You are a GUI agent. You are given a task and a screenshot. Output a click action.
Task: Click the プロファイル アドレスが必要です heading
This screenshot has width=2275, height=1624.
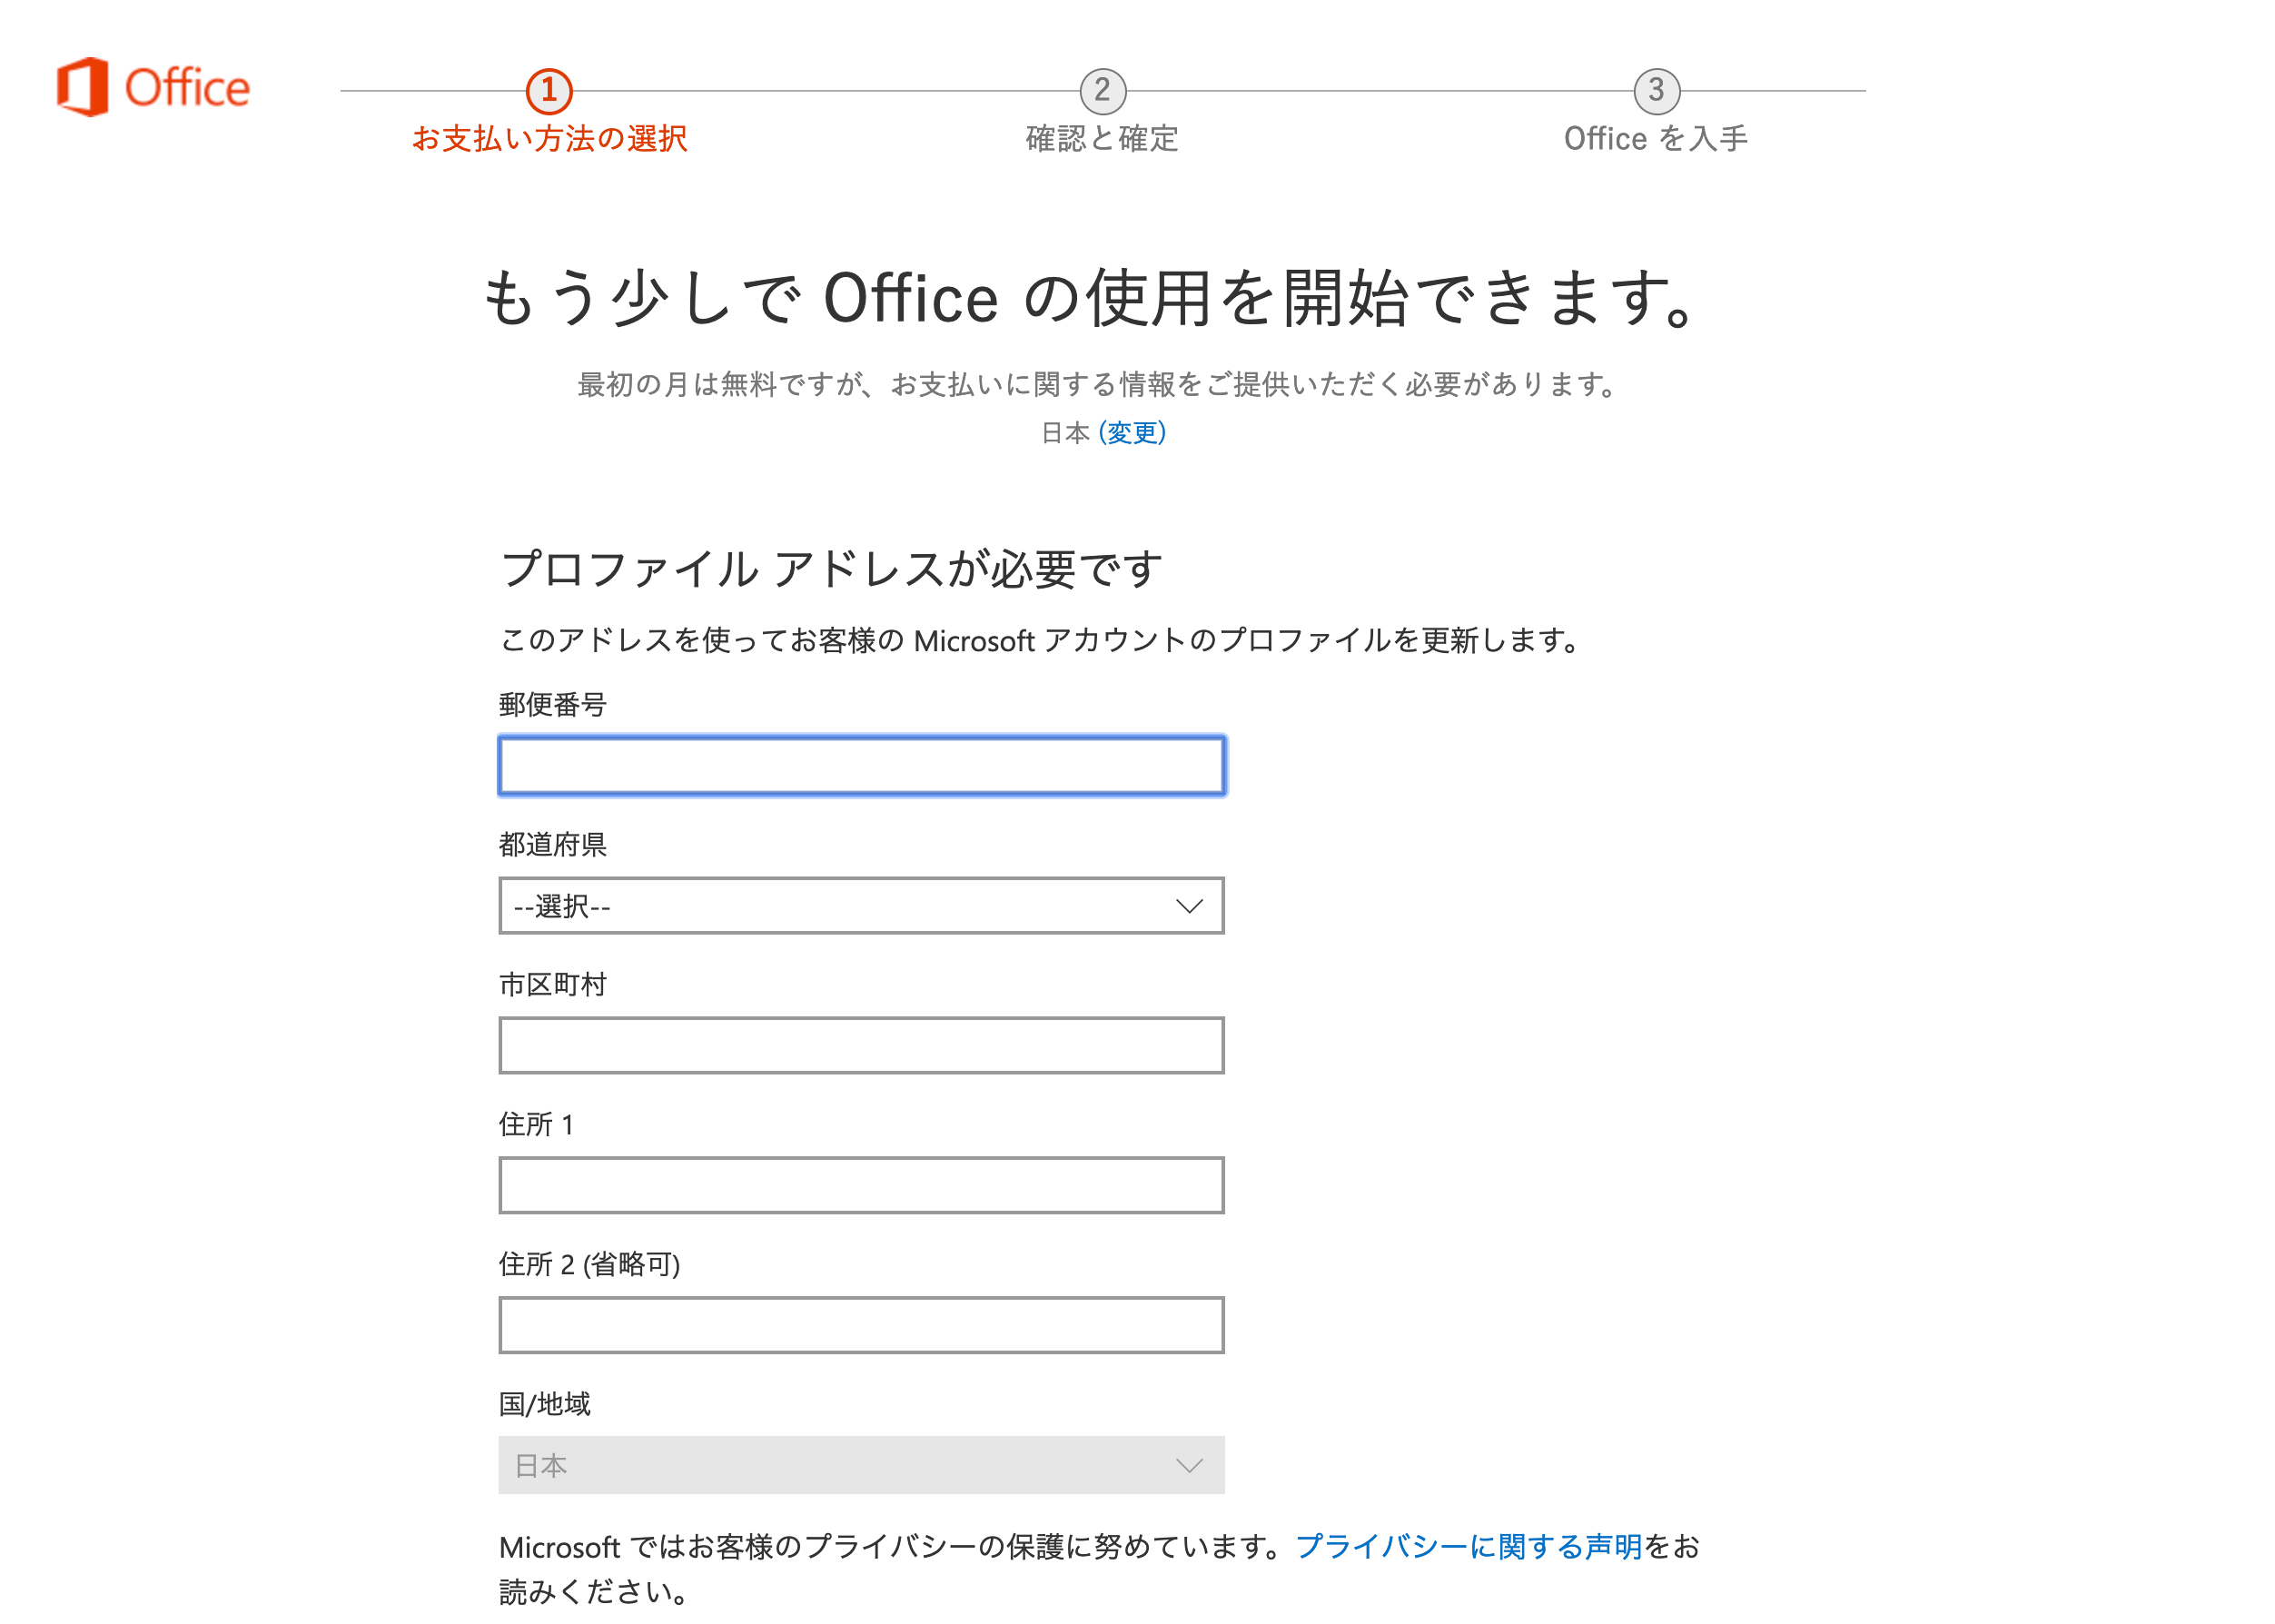832,569
